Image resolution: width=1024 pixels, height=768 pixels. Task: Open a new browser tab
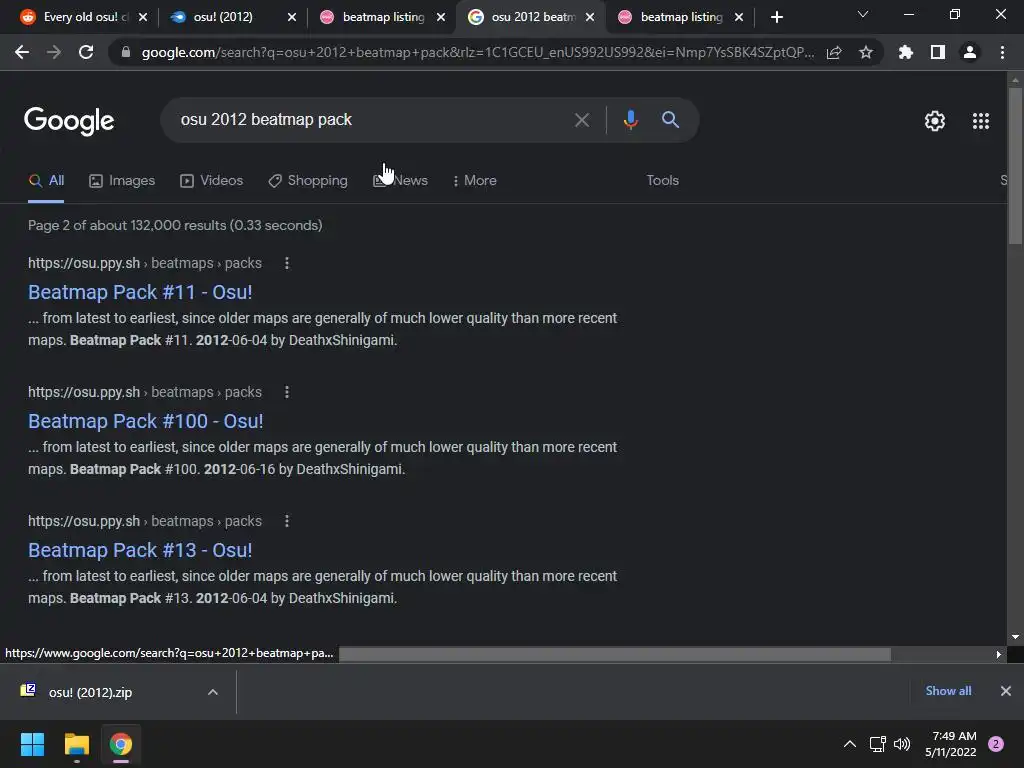[776, 17]
